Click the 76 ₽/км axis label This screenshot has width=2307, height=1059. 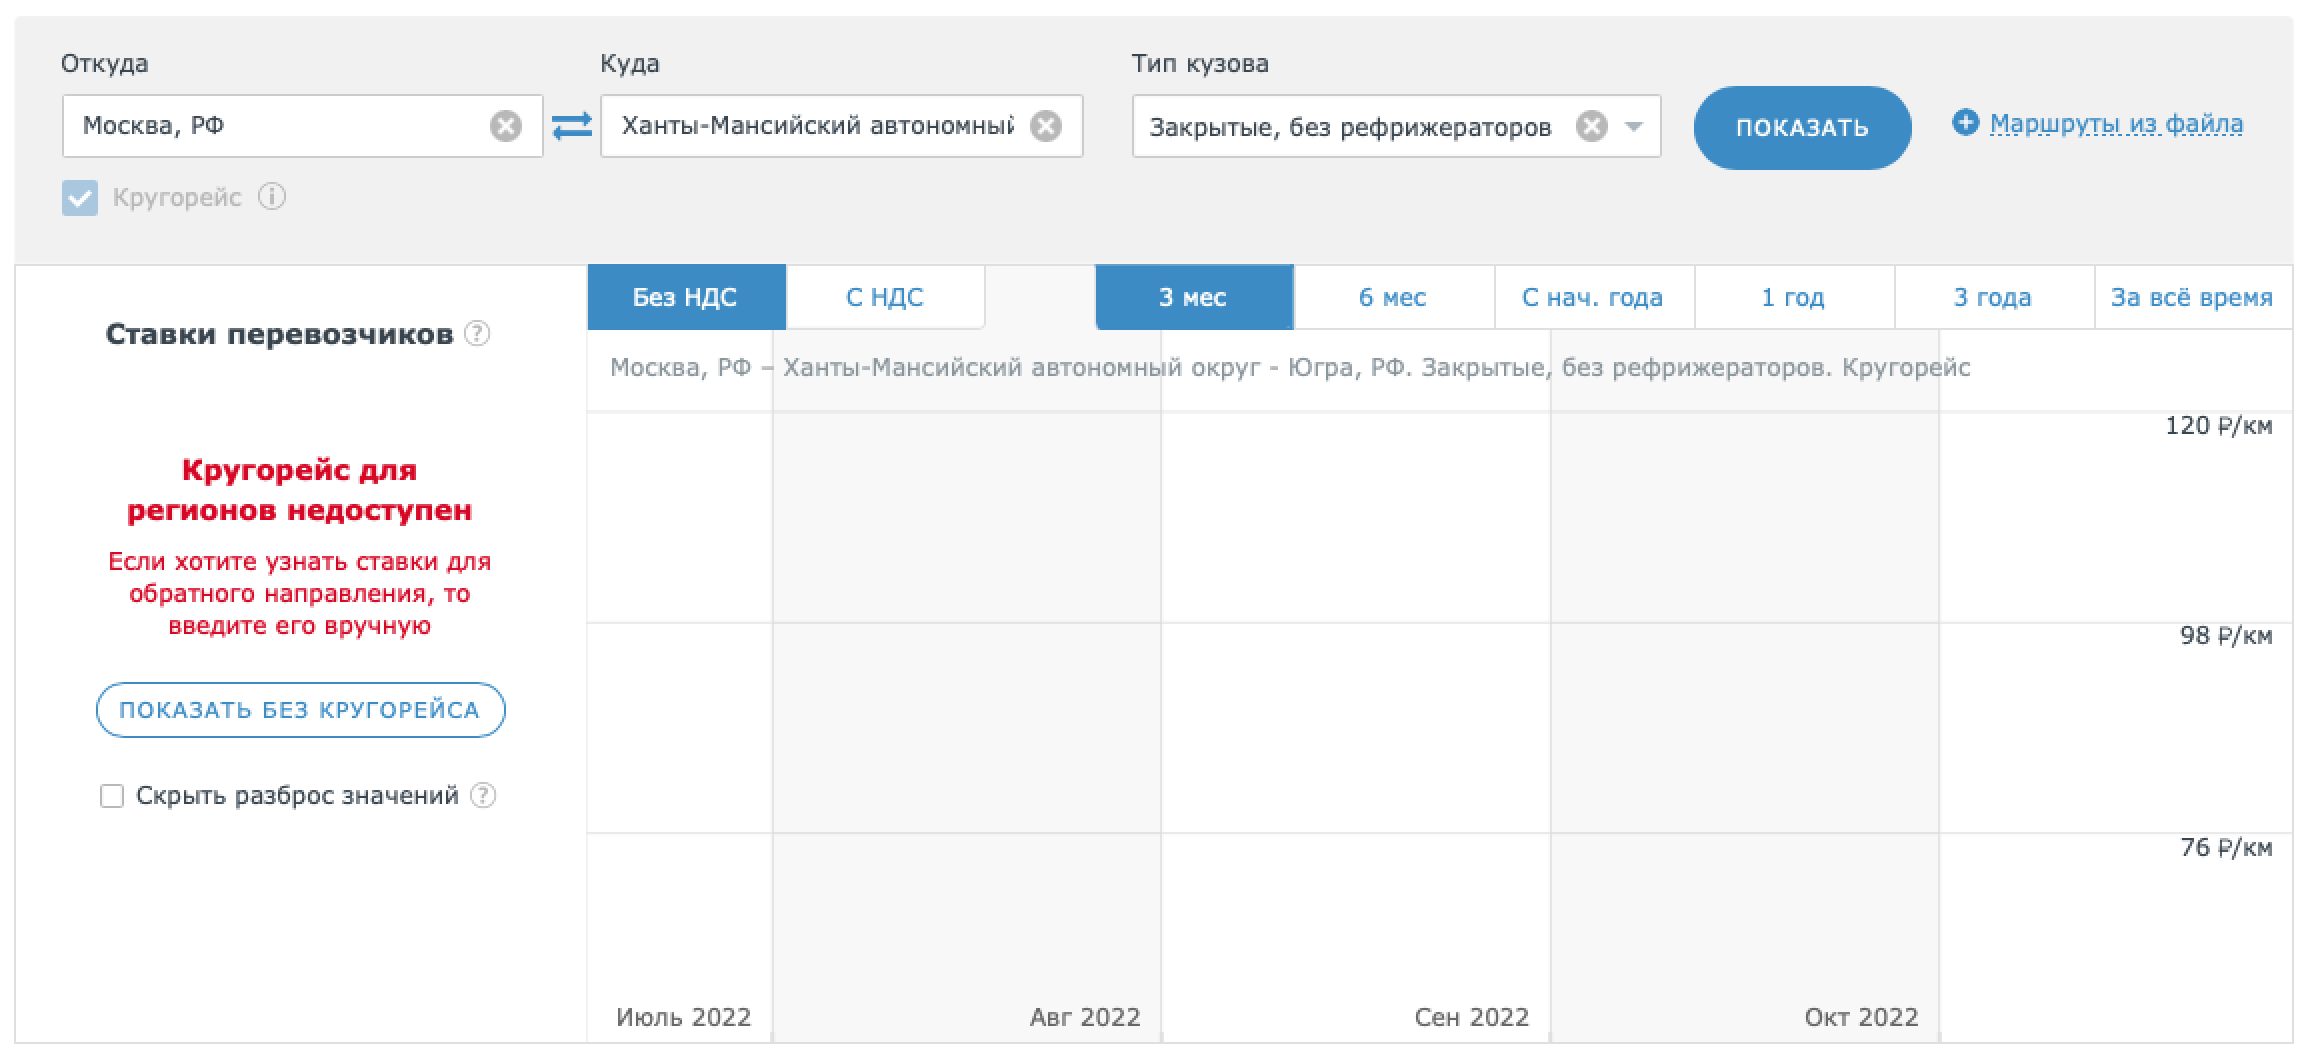coord(2226,848)
